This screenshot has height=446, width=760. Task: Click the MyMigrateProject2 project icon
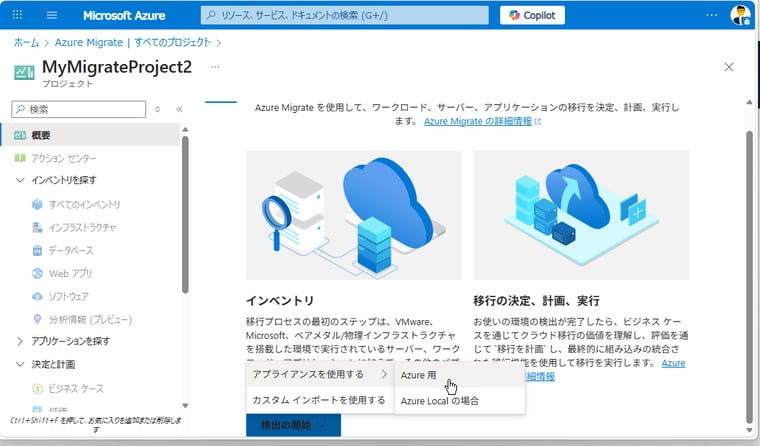[x=24, y=73]
